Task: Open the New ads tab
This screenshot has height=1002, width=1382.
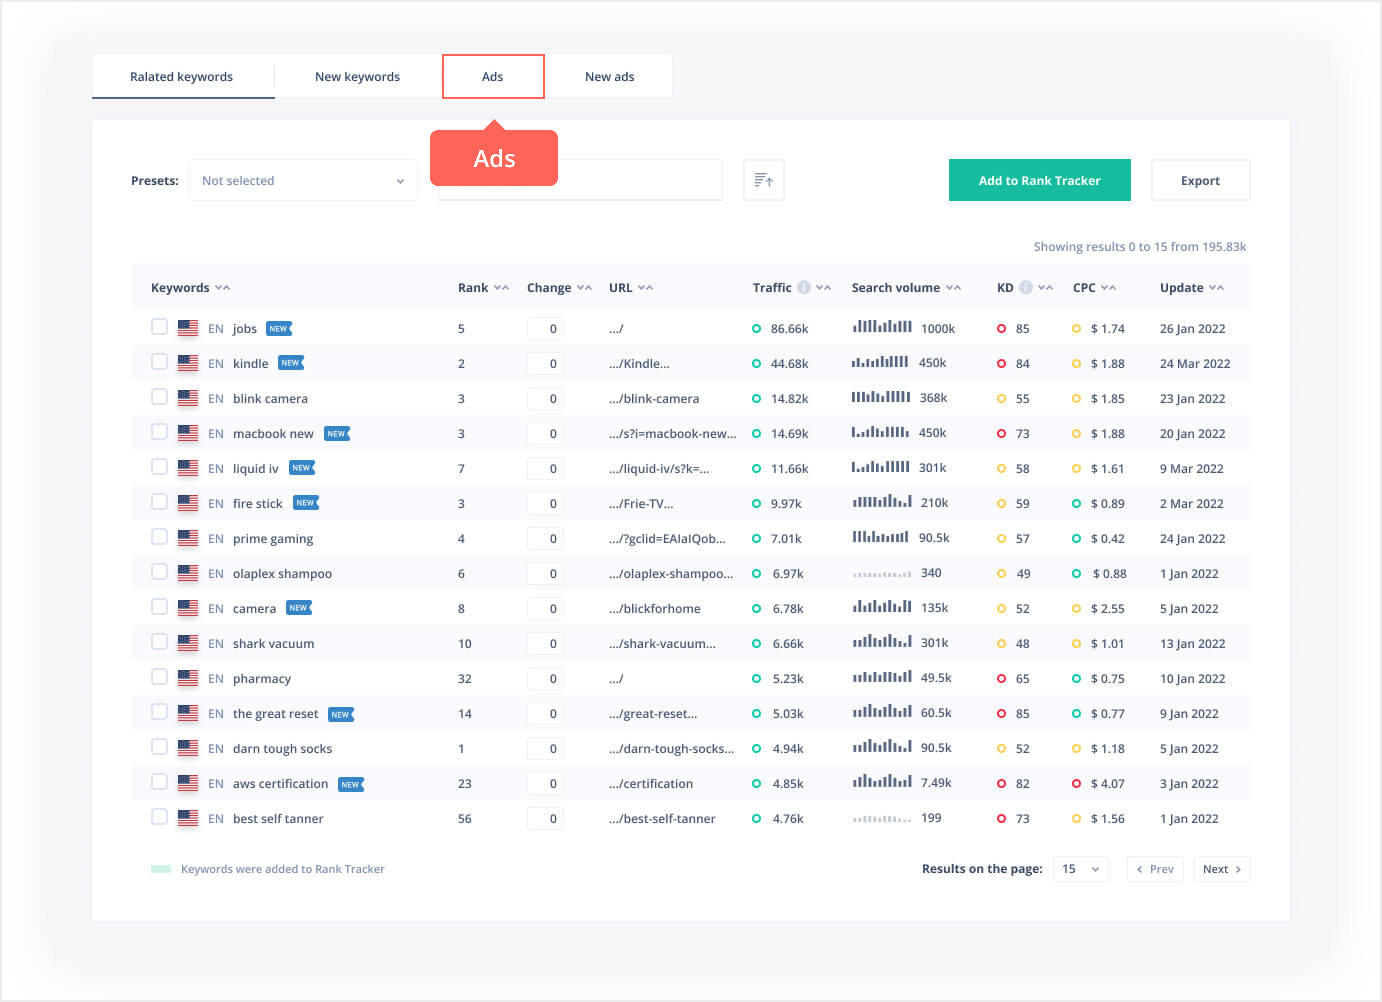Action: click(x=609, y=77)
